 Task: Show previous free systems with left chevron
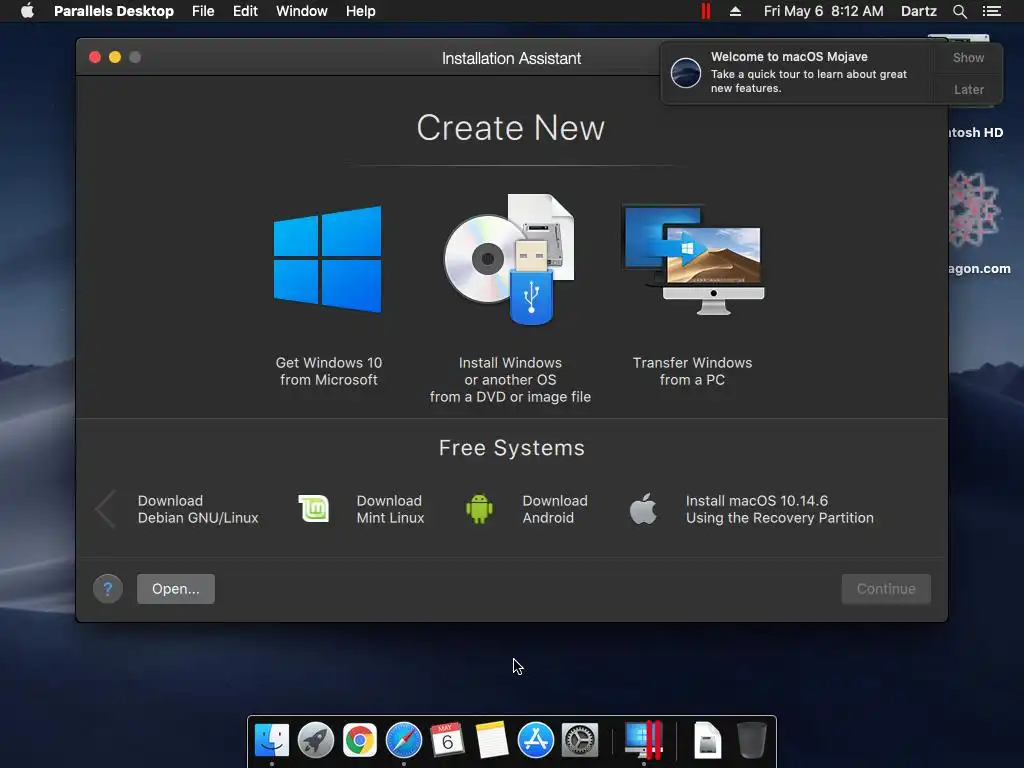tap(106, 509)
